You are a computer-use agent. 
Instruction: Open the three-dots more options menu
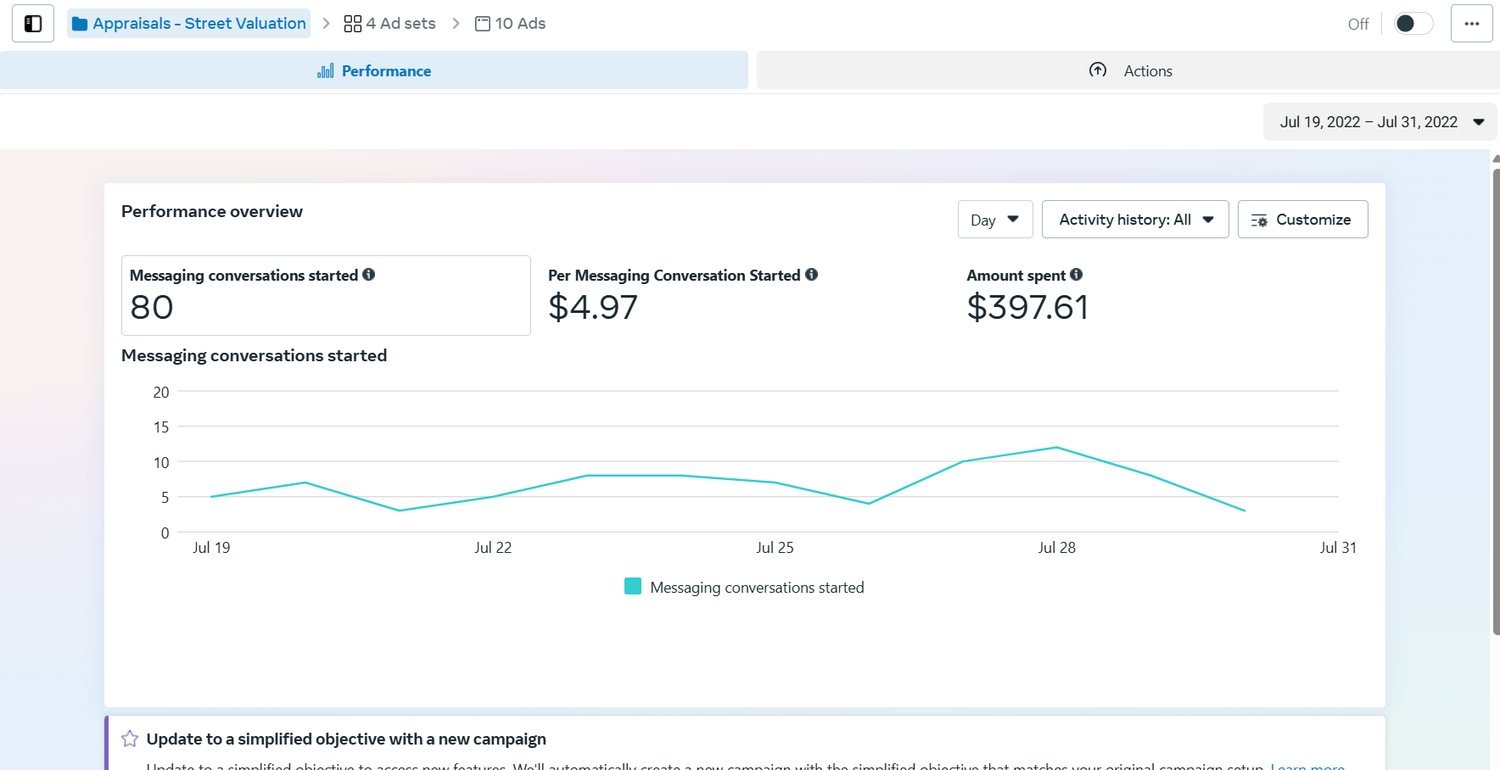pos(1471,23)
